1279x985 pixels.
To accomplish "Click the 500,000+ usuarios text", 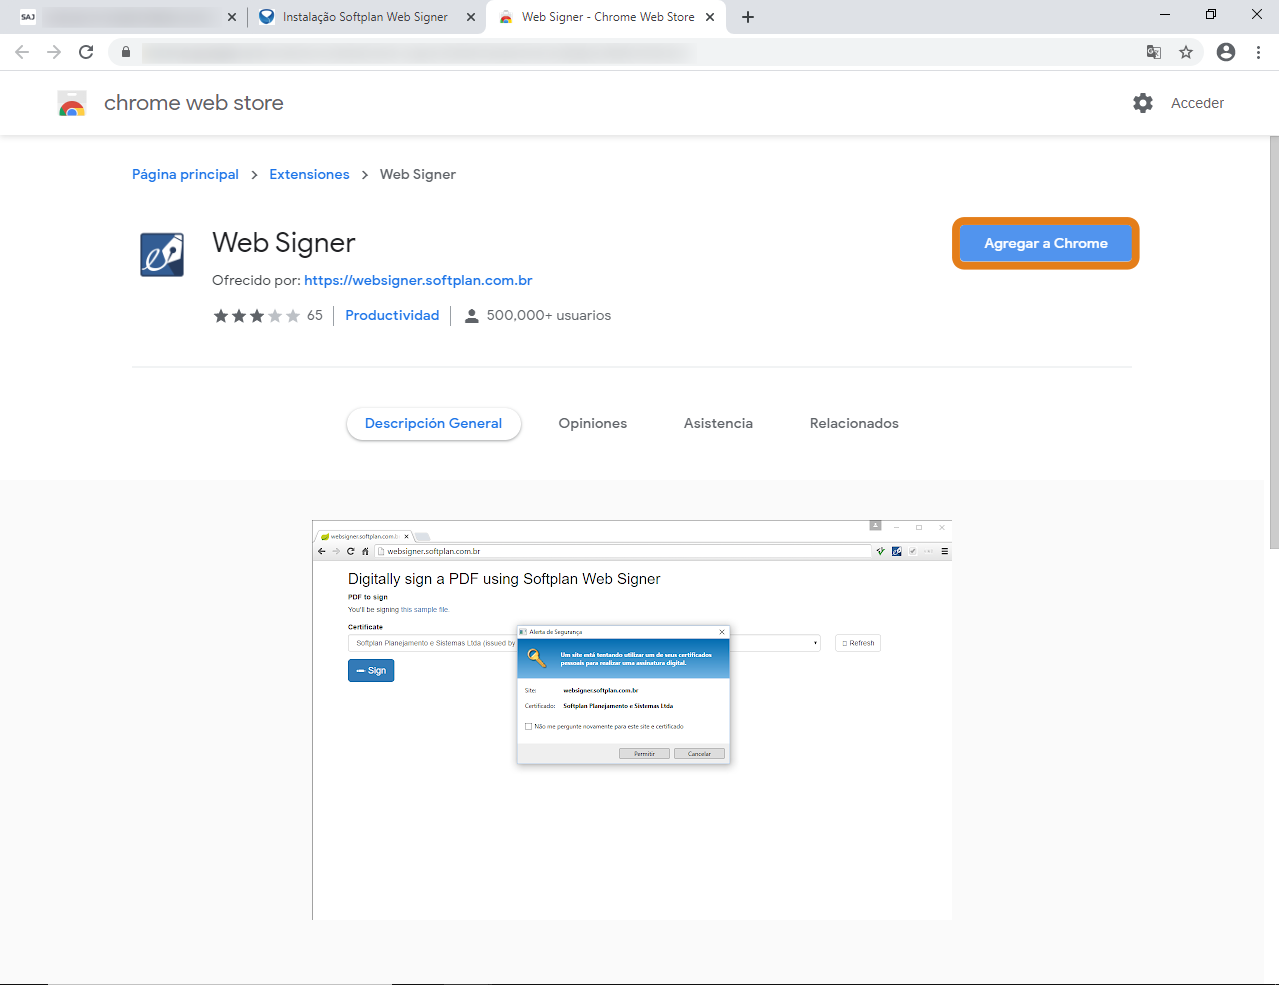I will click(x=549, y=315).
